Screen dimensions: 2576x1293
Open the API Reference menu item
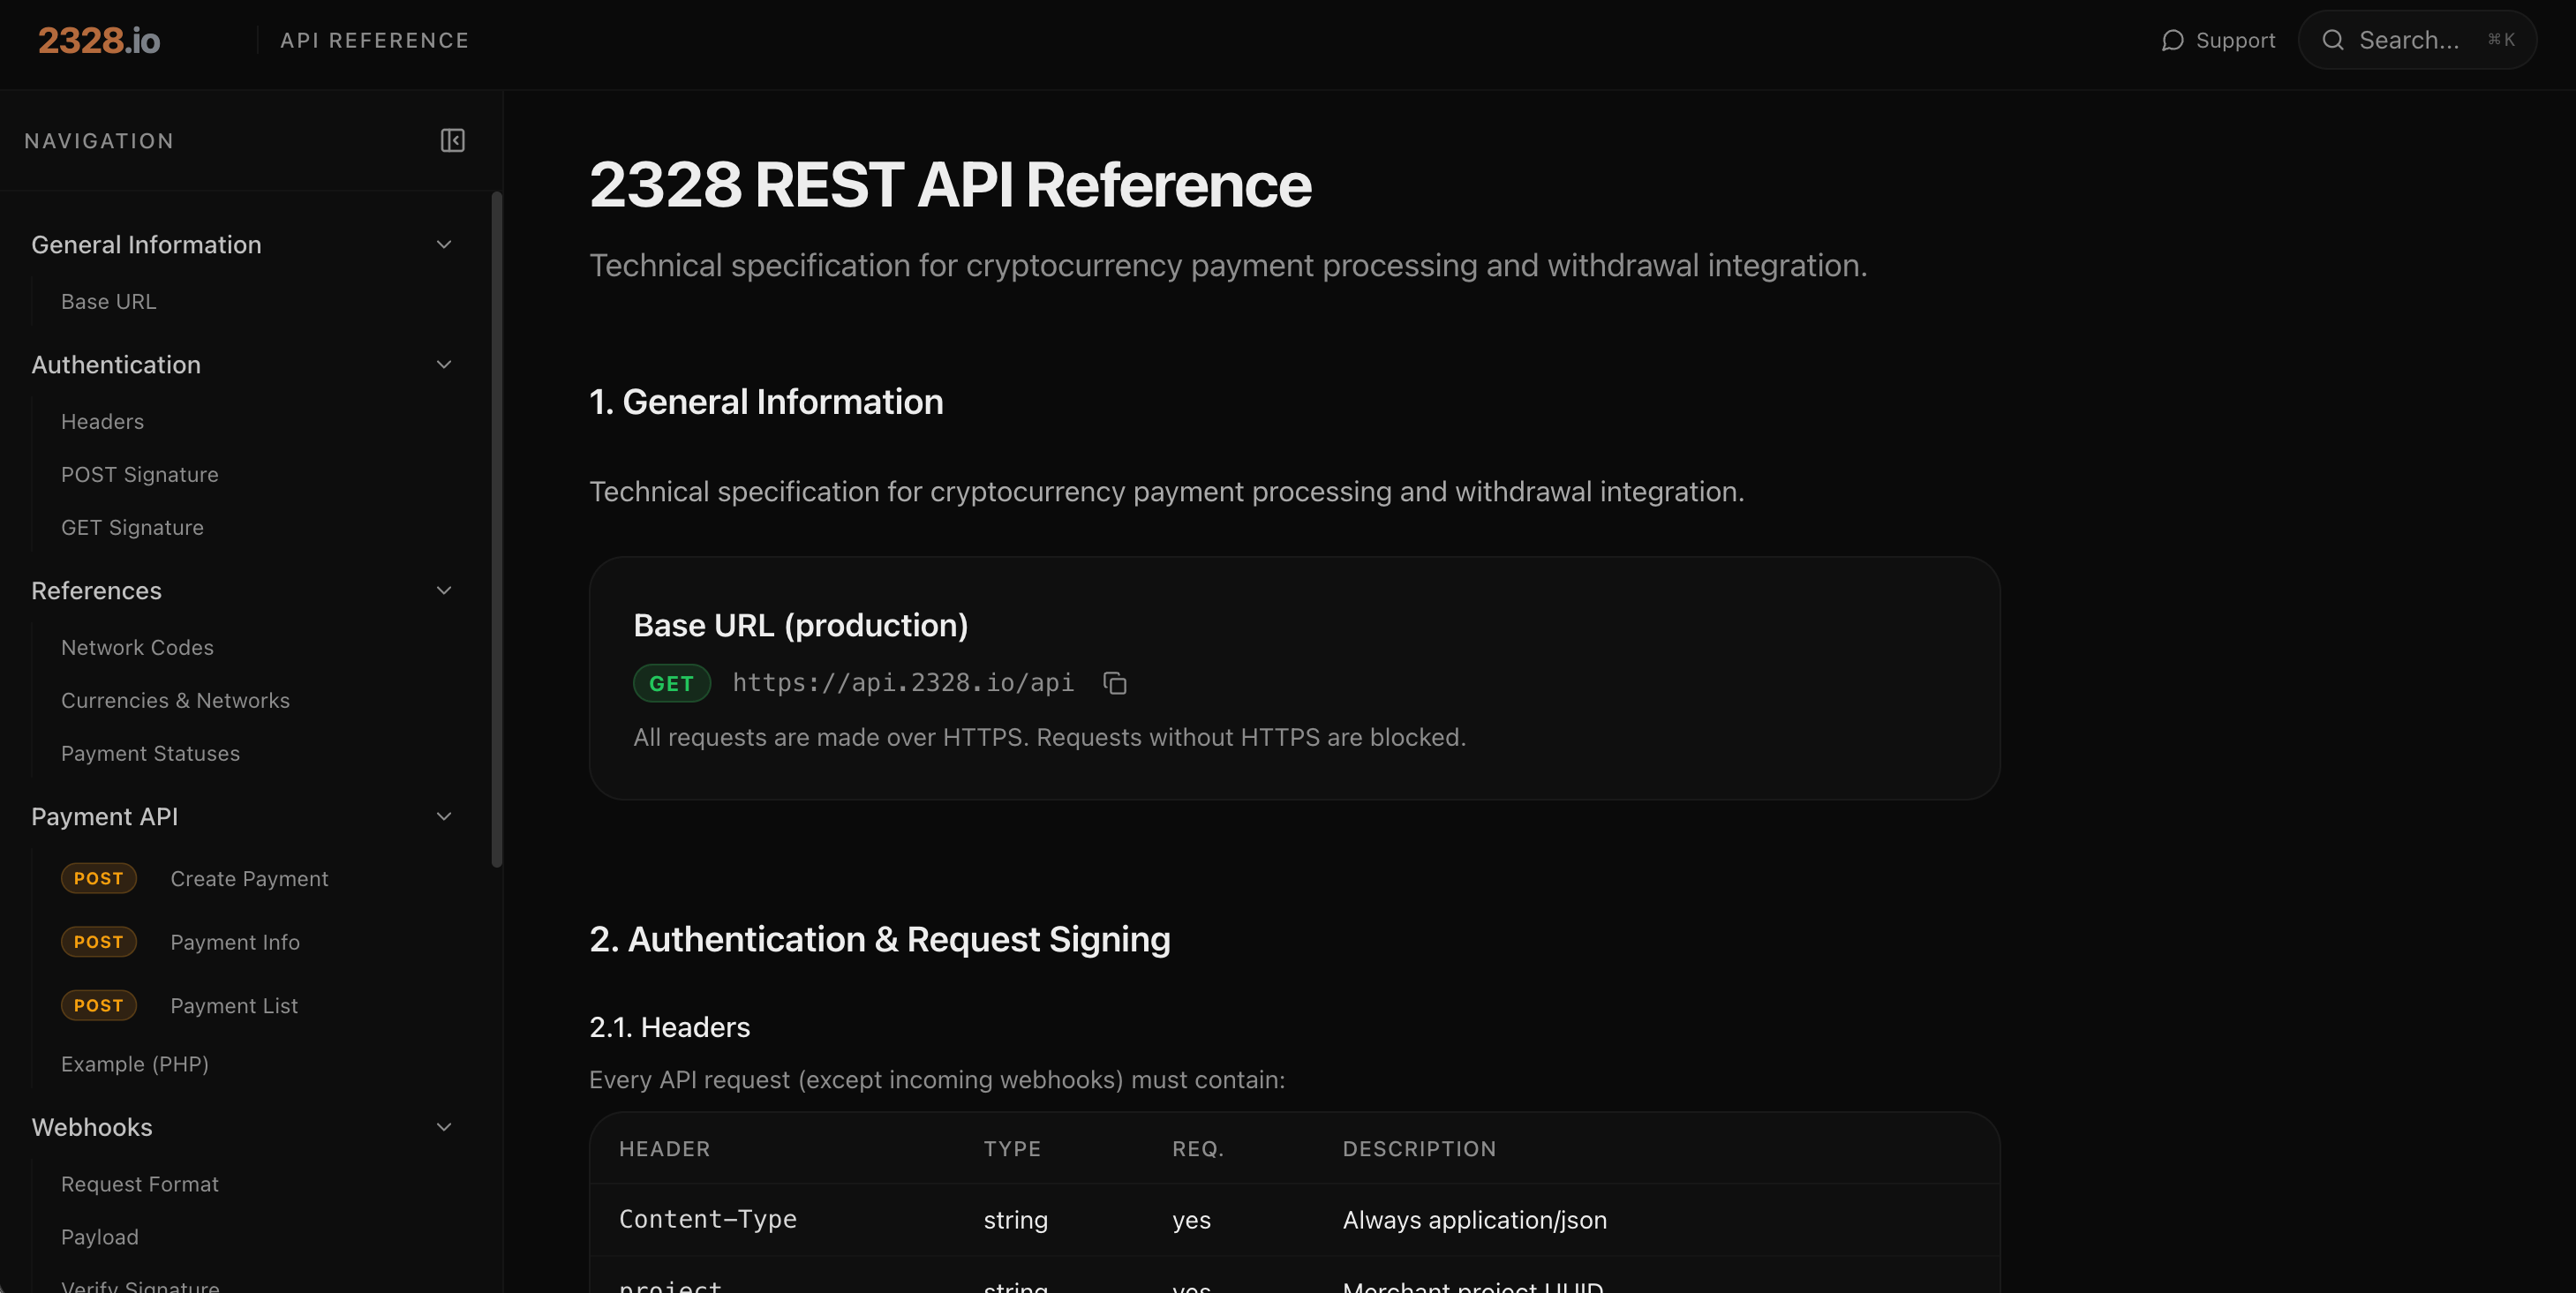click(375, 40)
